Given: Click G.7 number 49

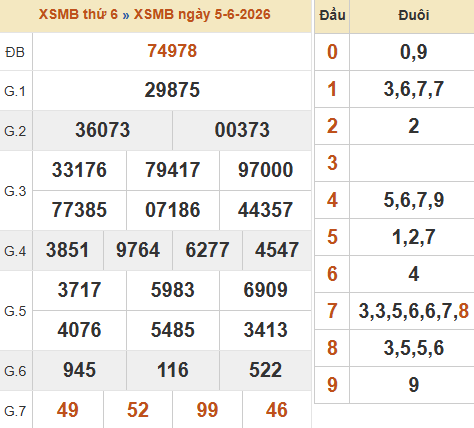Looking at the screenshot, I should [x=68, y=410].
